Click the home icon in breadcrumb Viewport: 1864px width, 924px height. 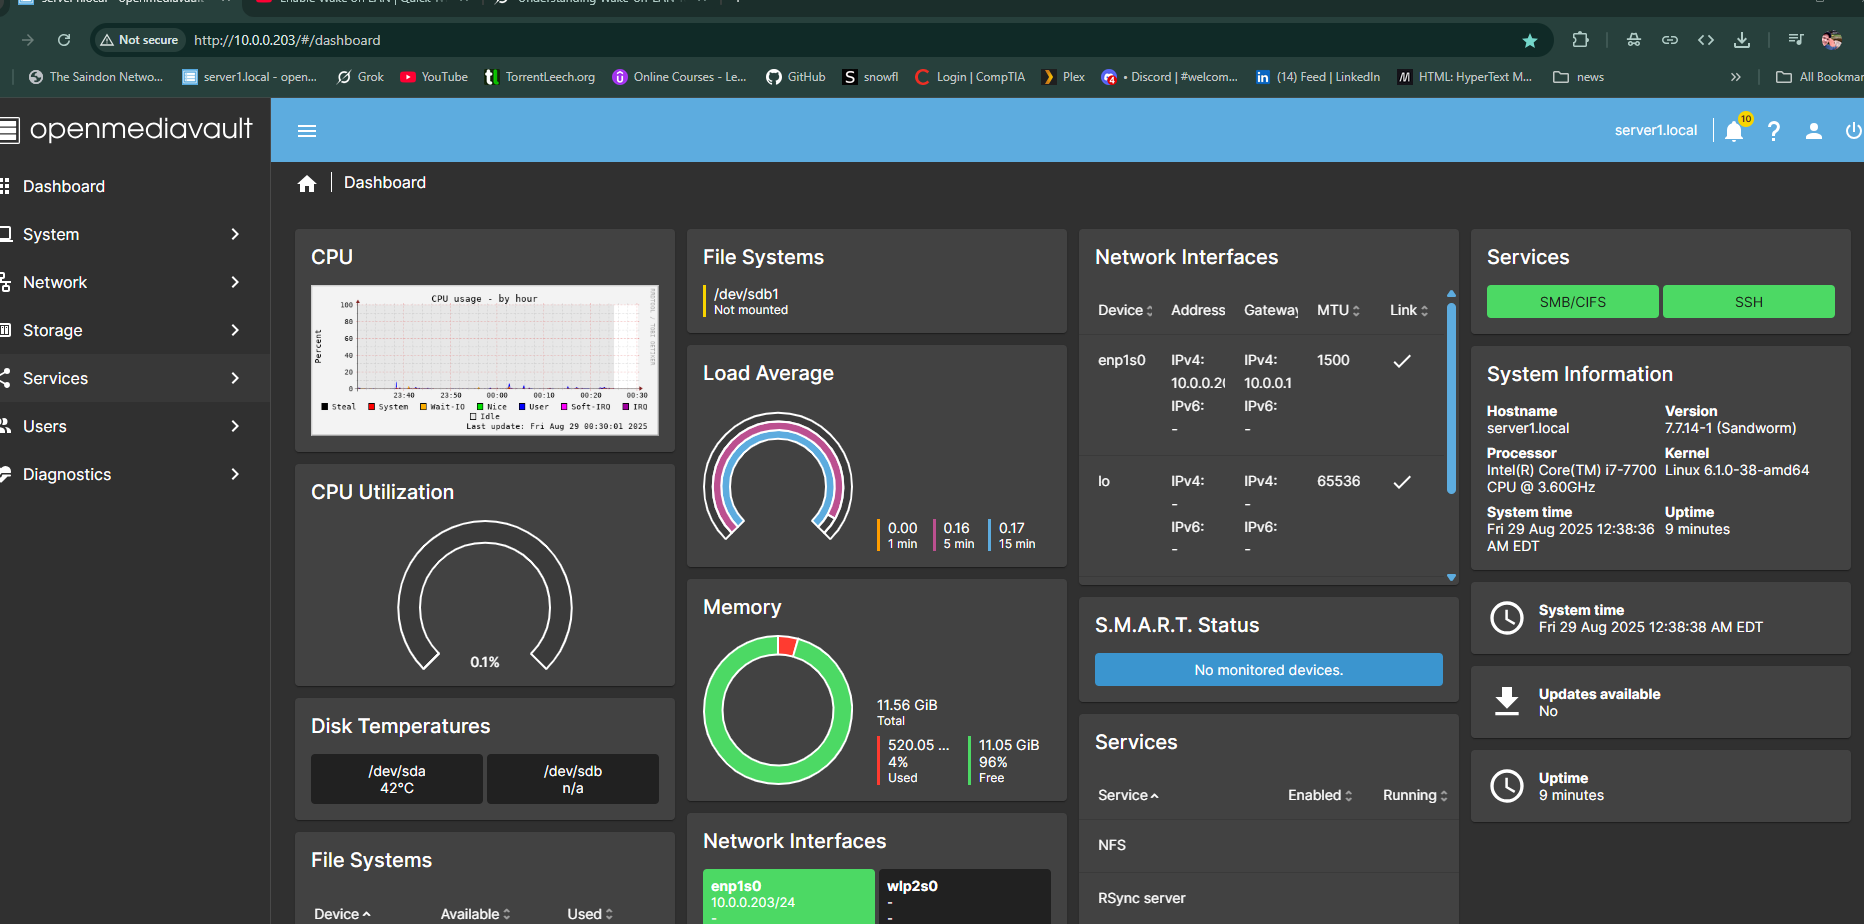pos(307,183)
